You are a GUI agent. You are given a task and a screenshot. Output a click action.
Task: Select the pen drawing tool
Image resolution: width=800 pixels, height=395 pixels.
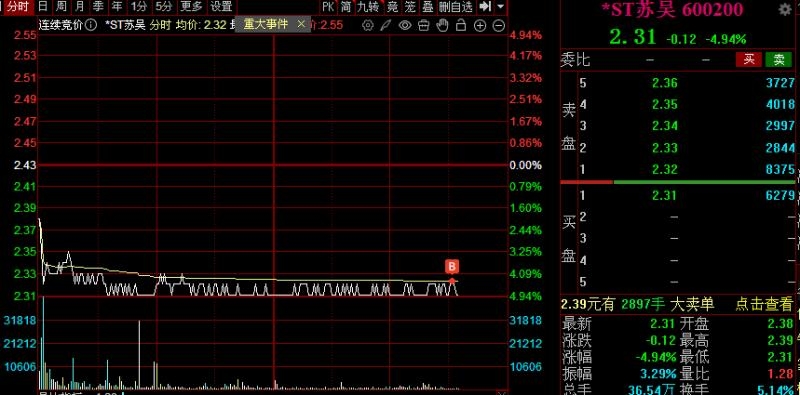coord(386,25)
